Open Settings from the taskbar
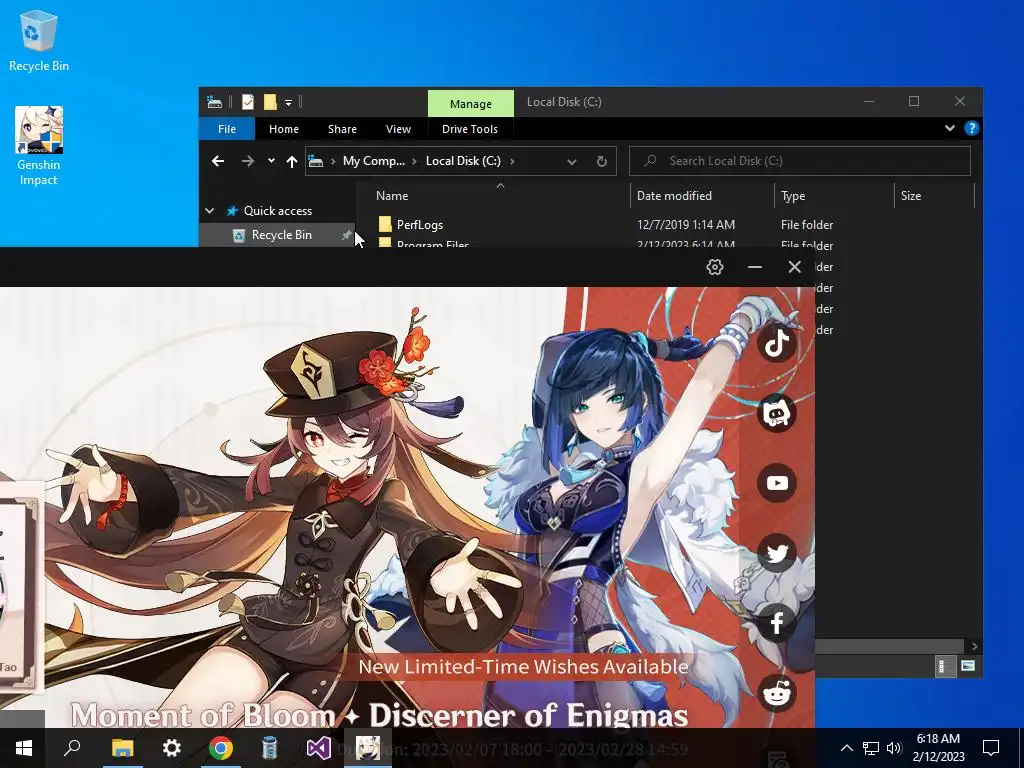This screenshot has width=1024, height=768. 171,748
